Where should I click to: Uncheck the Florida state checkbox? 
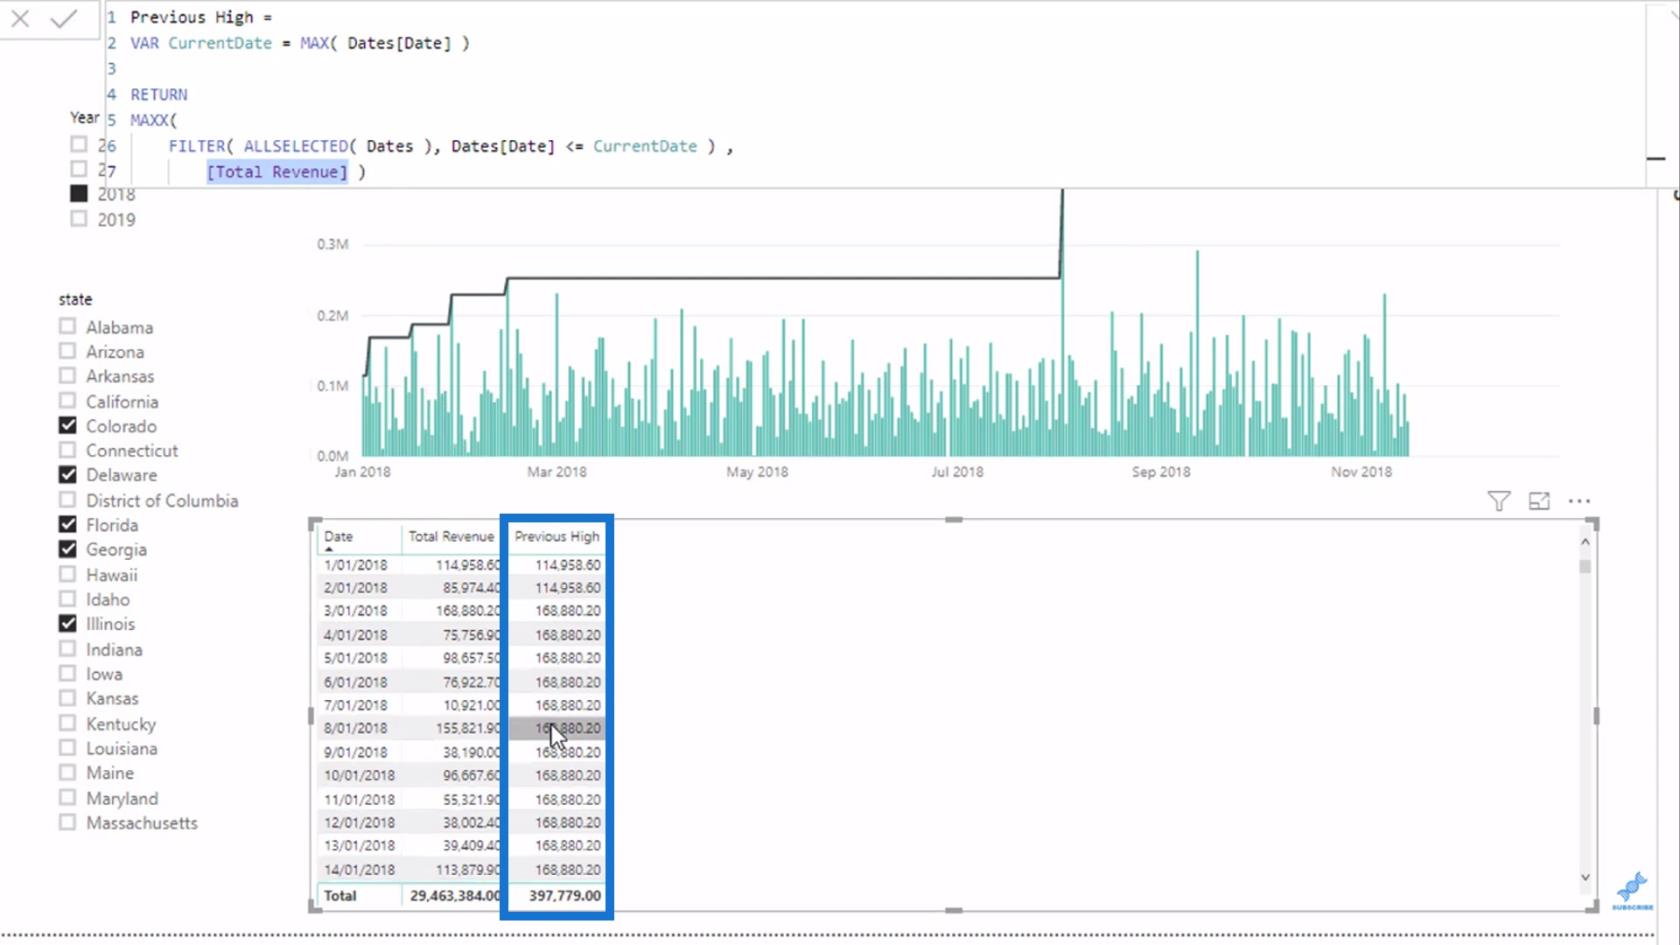tap(67, 524)
